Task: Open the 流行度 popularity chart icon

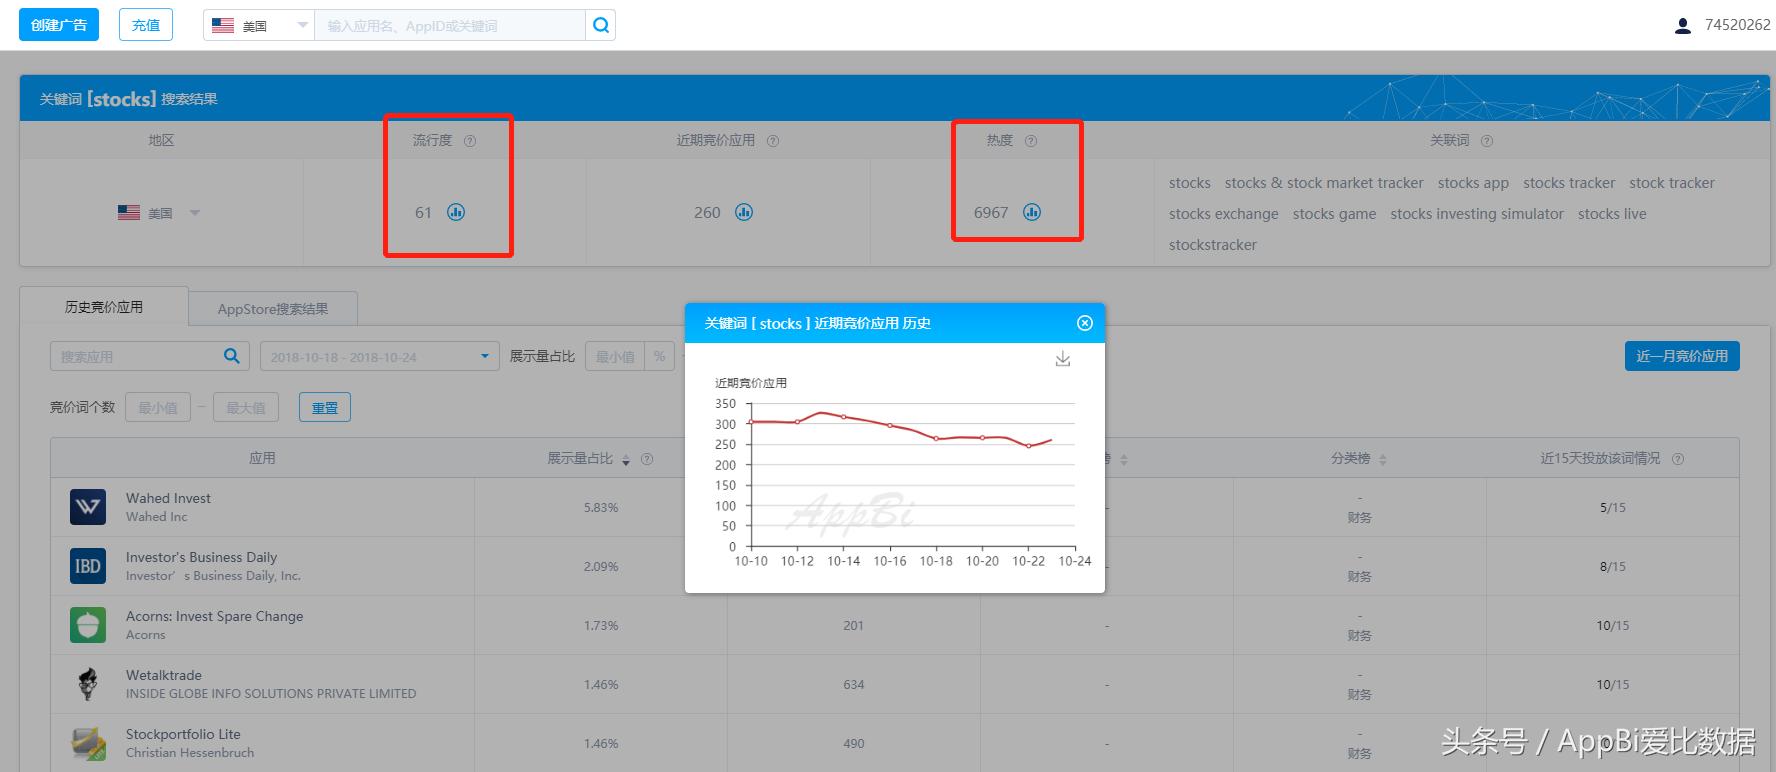Action: pos(456,212)
